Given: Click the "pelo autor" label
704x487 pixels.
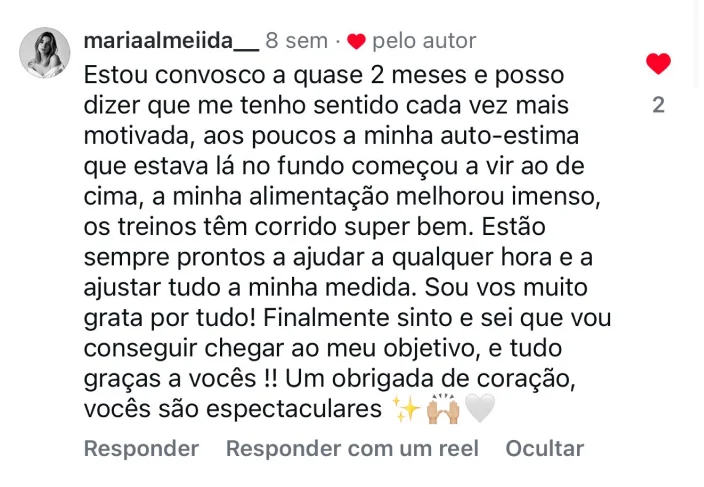Looking at the screenshot, I should (424, 41).
